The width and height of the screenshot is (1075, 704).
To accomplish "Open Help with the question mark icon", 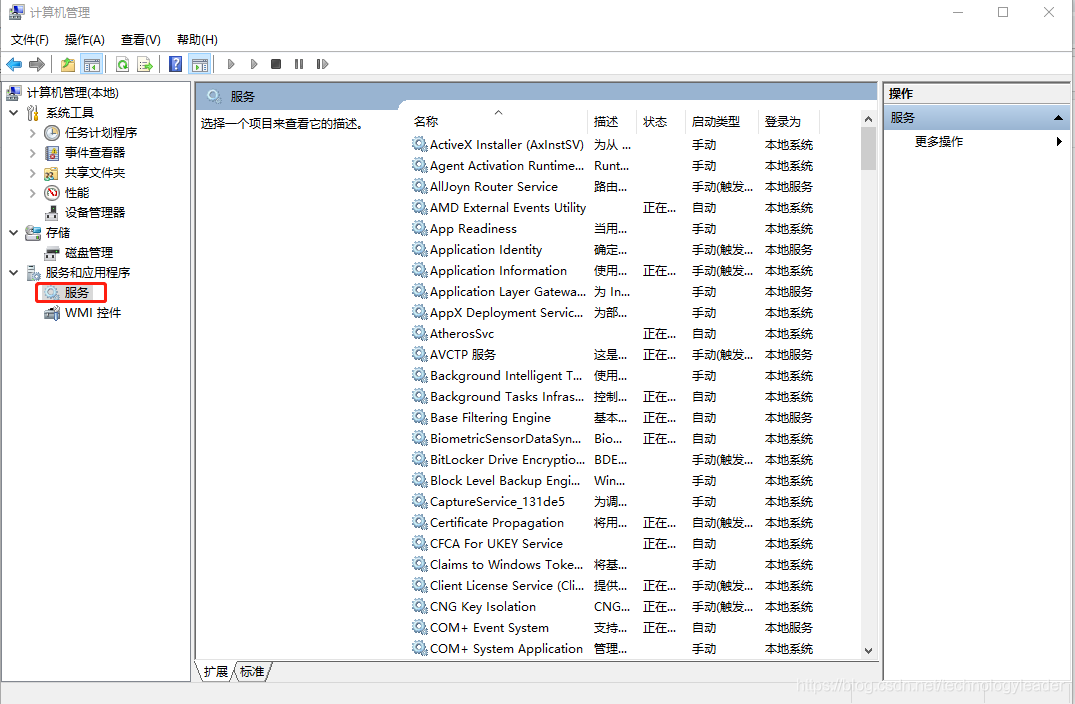I will point(176,64).
